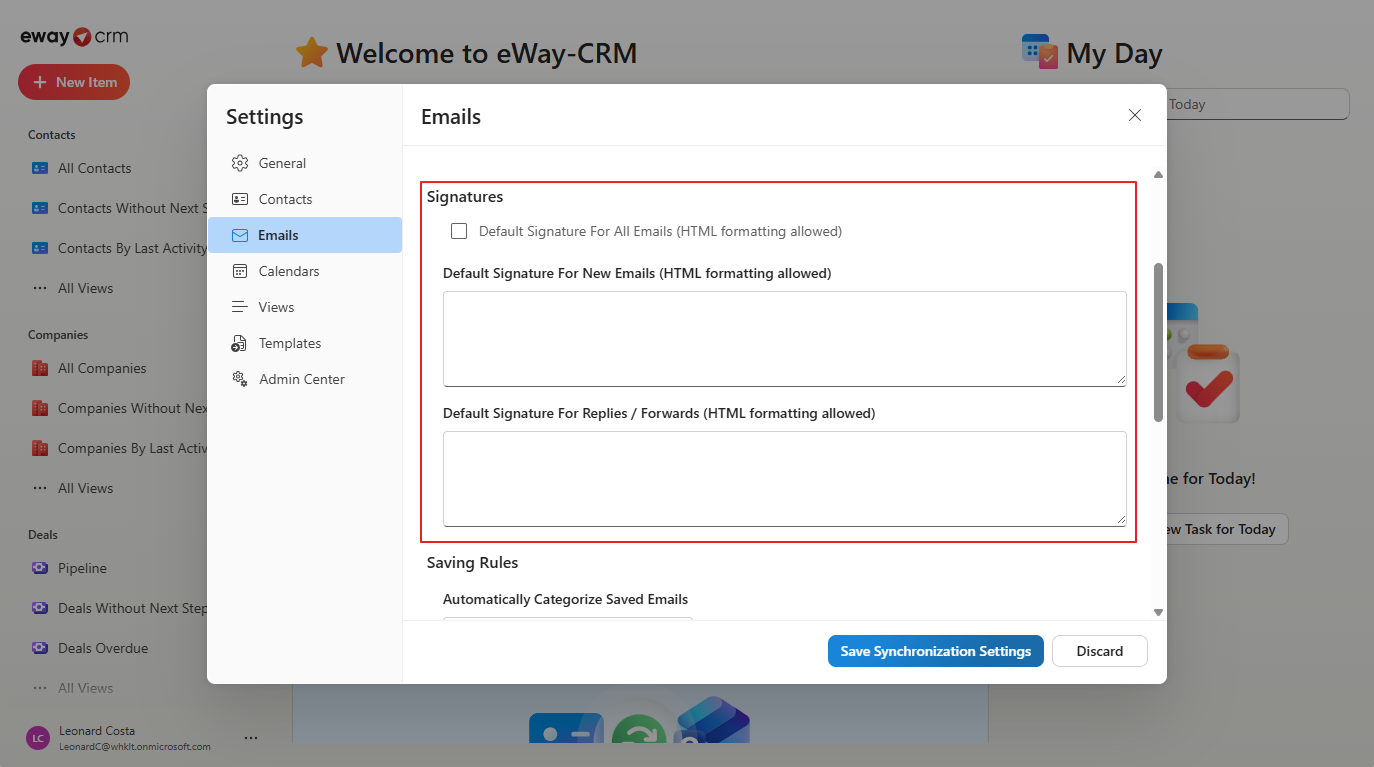This screenshot has height=767, width=1374.
Task: Click the Discard button
Action: pyautogui.click(x=1100, y=651)
